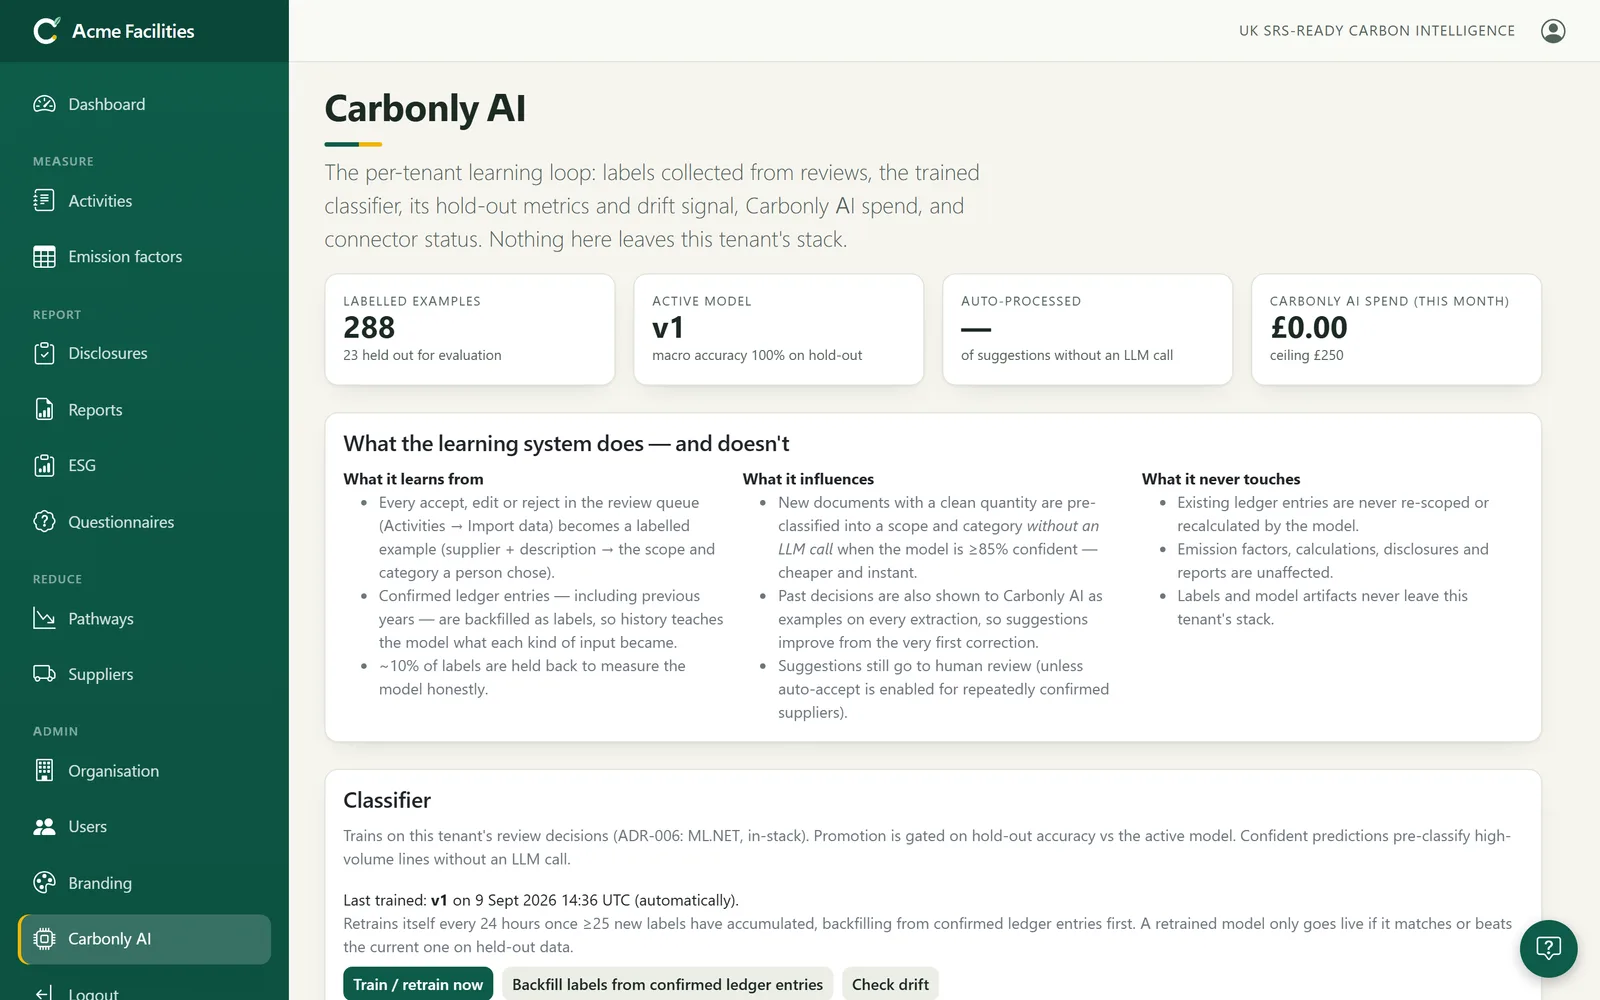Click Logout in the sidebar
1600x1000 pixels.
coord(144,993)
